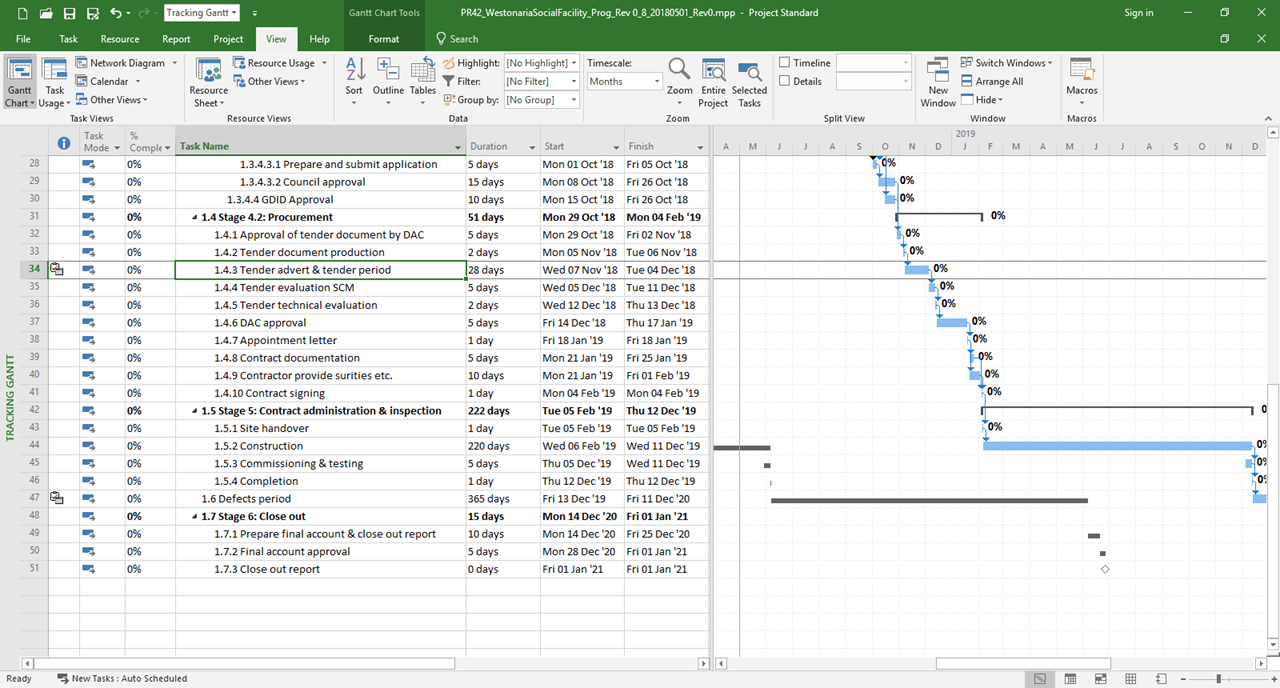This screenshot has width=1280, height=688.
Task: Switch to the Project ribbon tab
Action: point(228,39)
